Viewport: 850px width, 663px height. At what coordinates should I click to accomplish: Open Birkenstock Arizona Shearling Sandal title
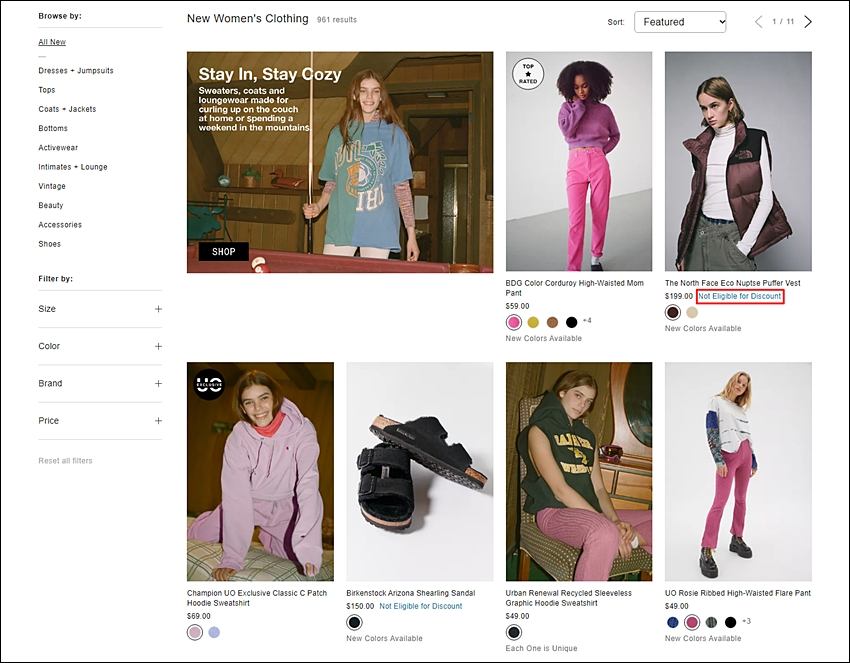tap(411, 593)
